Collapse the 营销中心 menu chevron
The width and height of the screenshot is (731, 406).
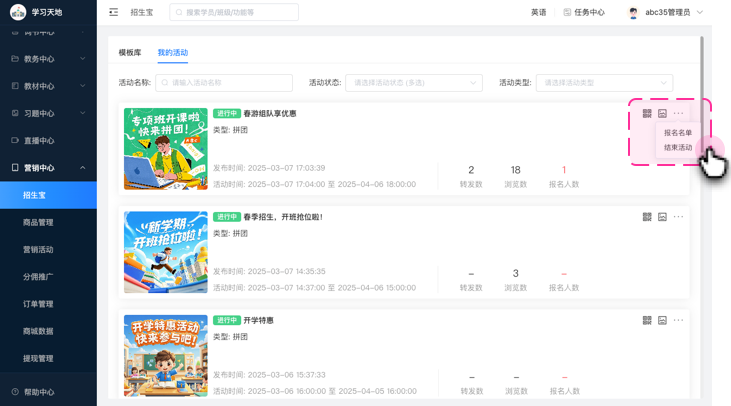click(83, 167)
